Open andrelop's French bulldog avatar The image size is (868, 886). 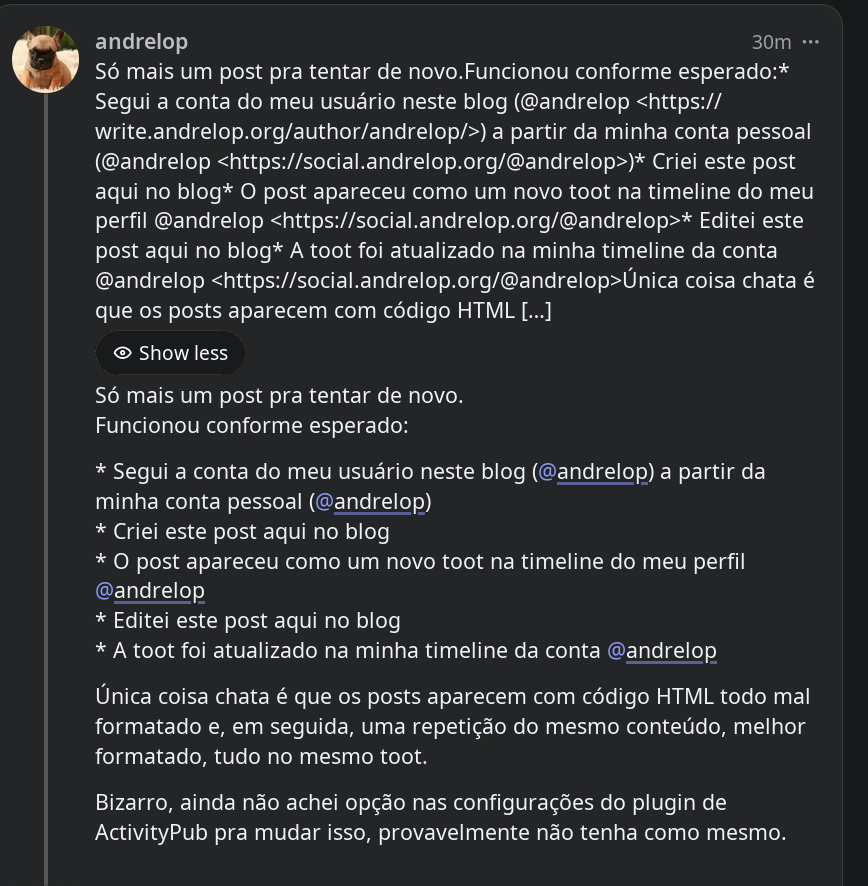point(46,59)
